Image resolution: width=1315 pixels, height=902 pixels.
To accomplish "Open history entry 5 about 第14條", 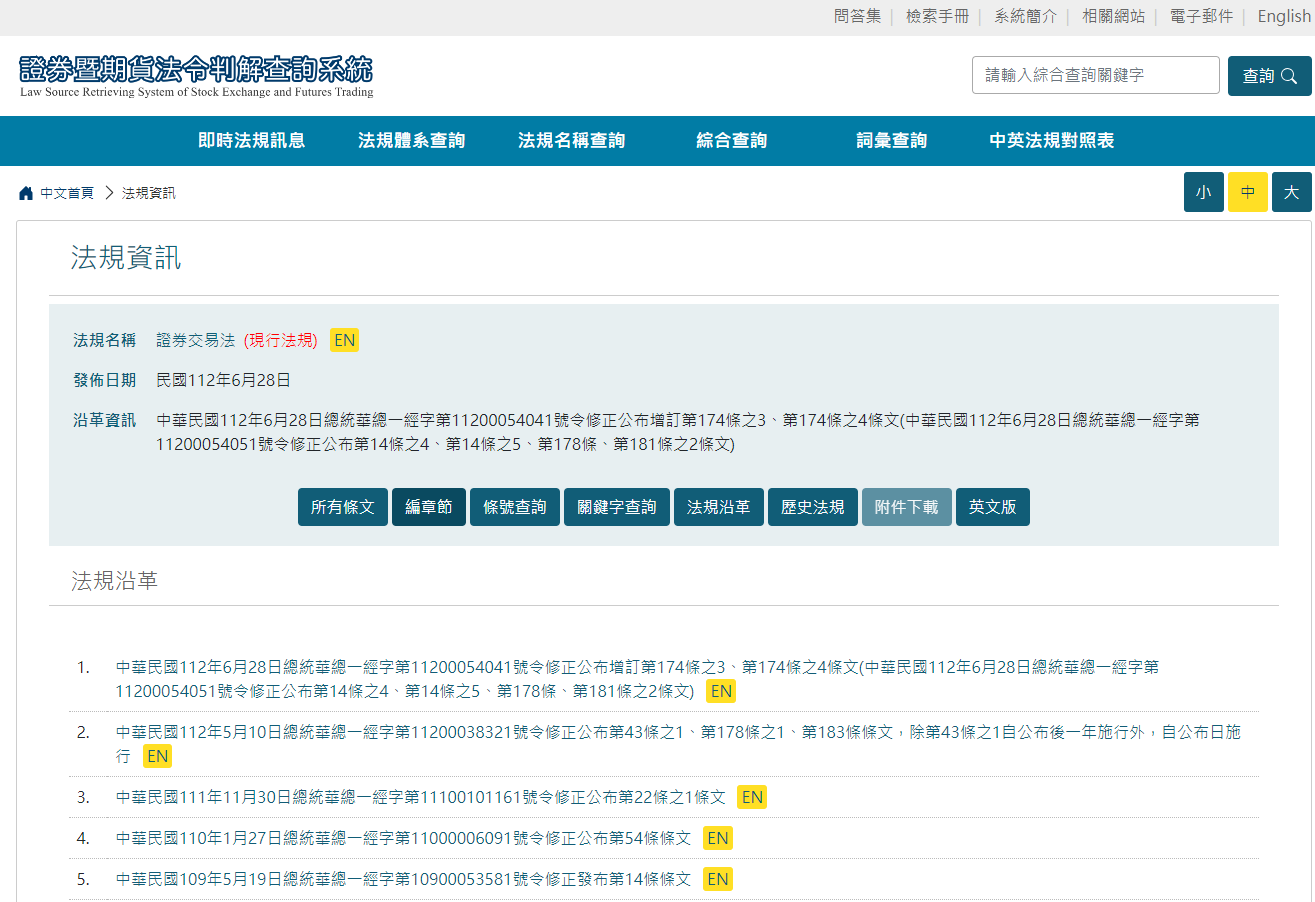I will click(x=404, y=879).
